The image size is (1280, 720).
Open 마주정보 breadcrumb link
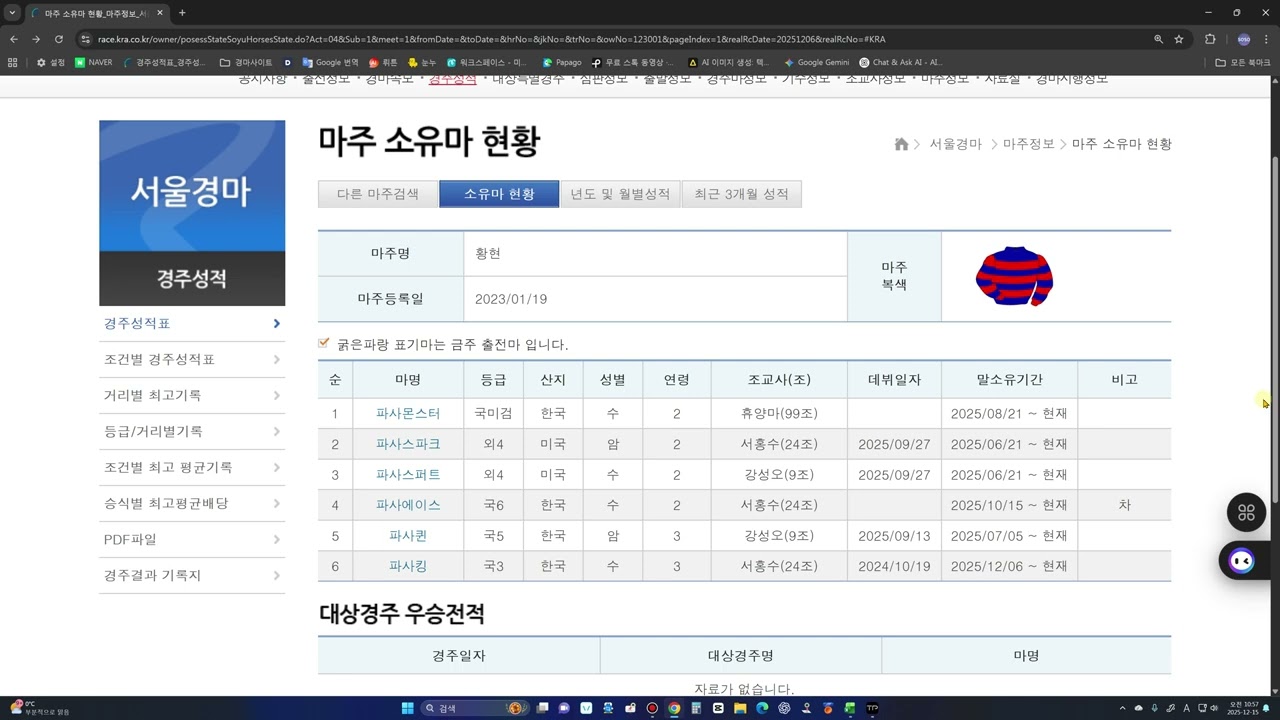click(1029, 144)
